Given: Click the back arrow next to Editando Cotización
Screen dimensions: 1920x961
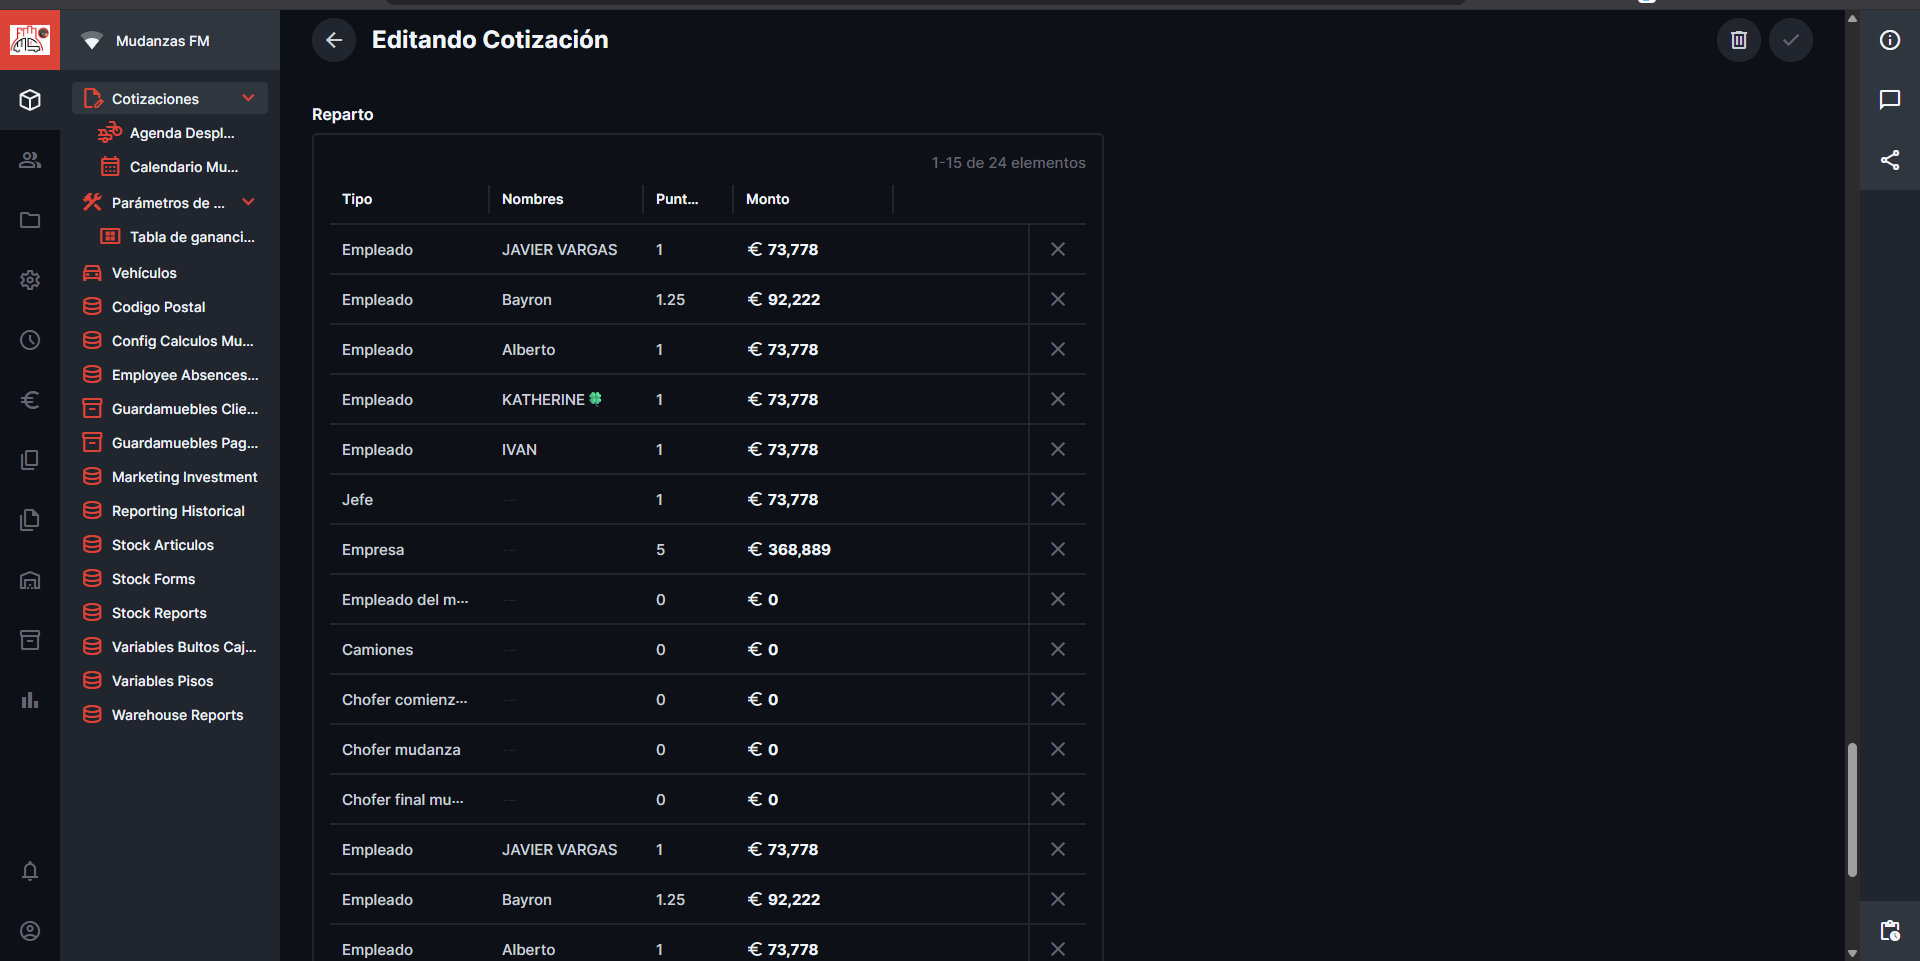Looking at the screenshot, I should pos(334,40).
